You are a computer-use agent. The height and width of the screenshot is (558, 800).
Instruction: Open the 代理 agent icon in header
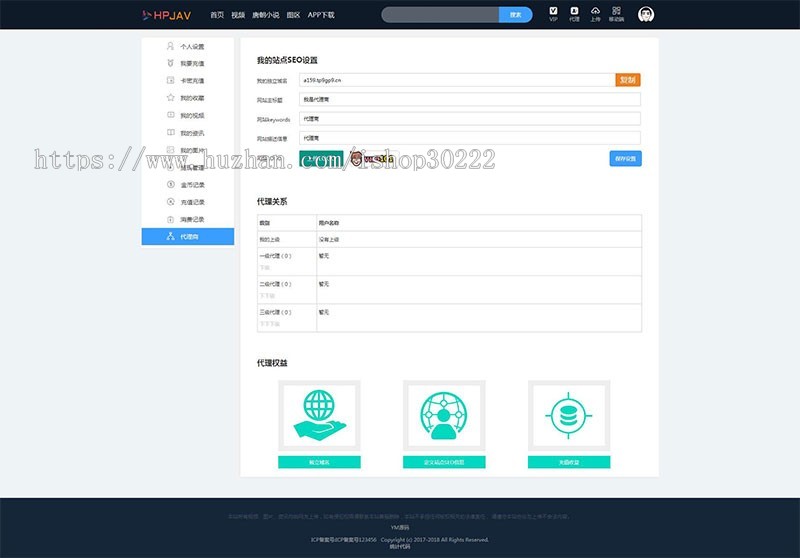(574, 14)
